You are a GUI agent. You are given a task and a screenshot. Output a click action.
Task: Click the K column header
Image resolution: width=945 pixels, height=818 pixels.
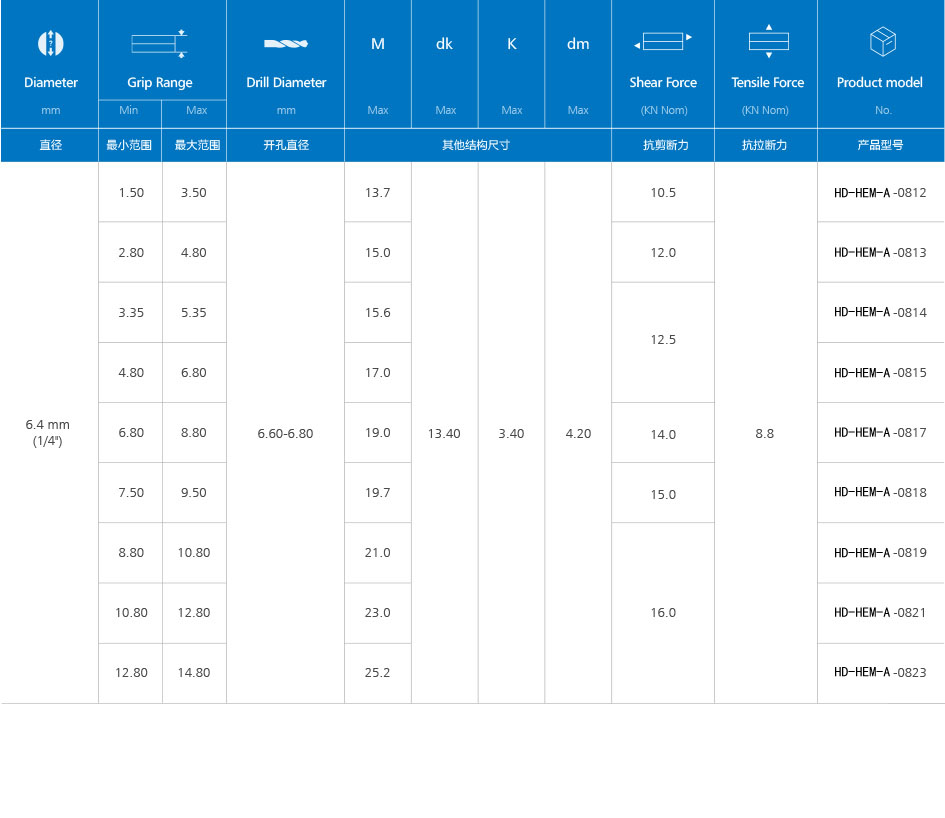coord(511,44)
